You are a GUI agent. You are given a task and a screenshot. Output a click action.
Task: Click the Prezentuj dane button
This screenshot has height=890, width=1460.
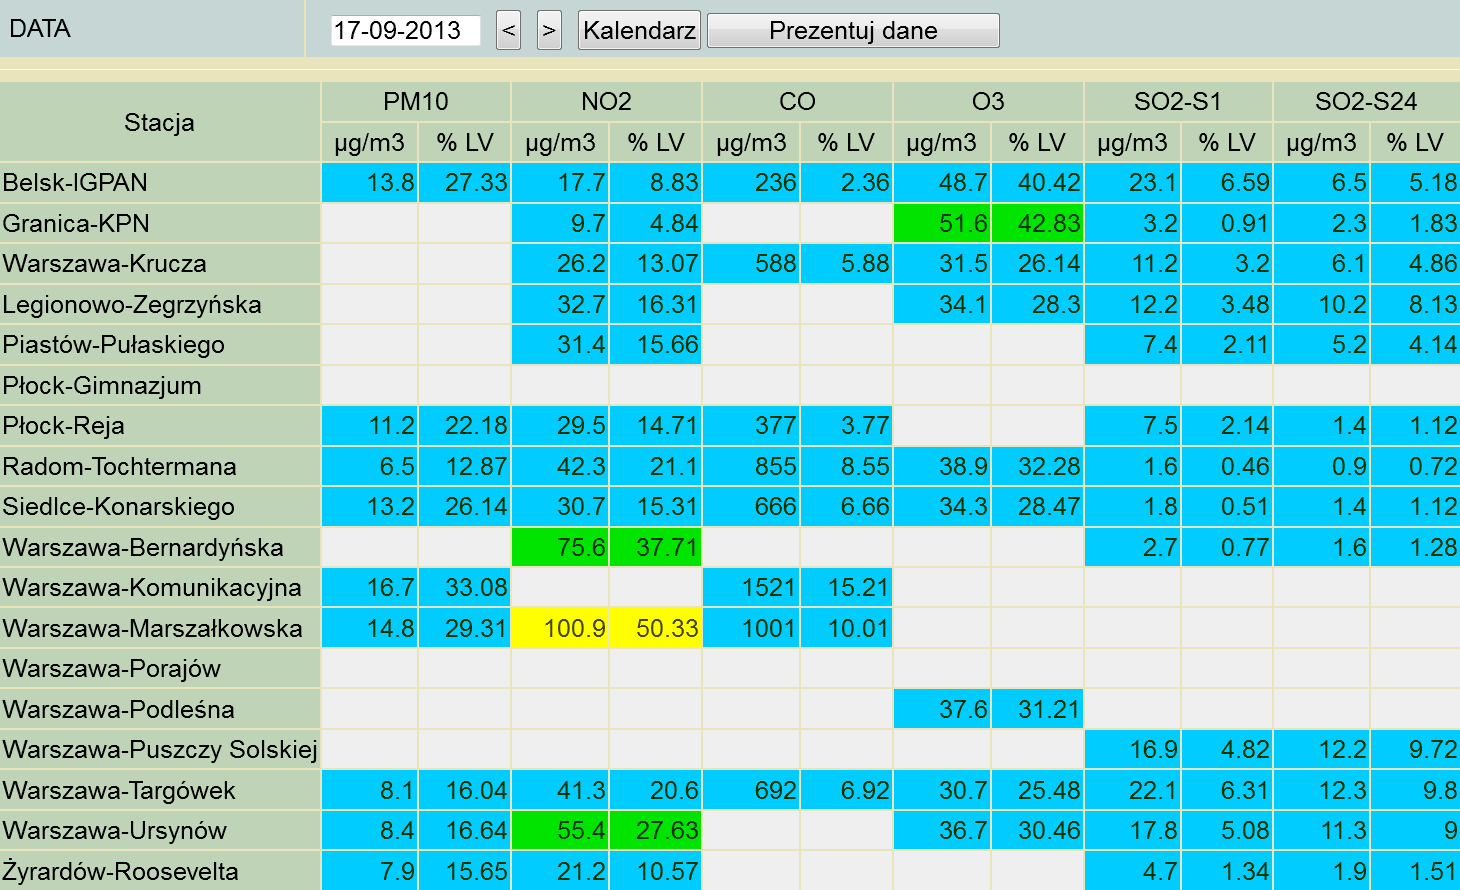tap(853, 30)
